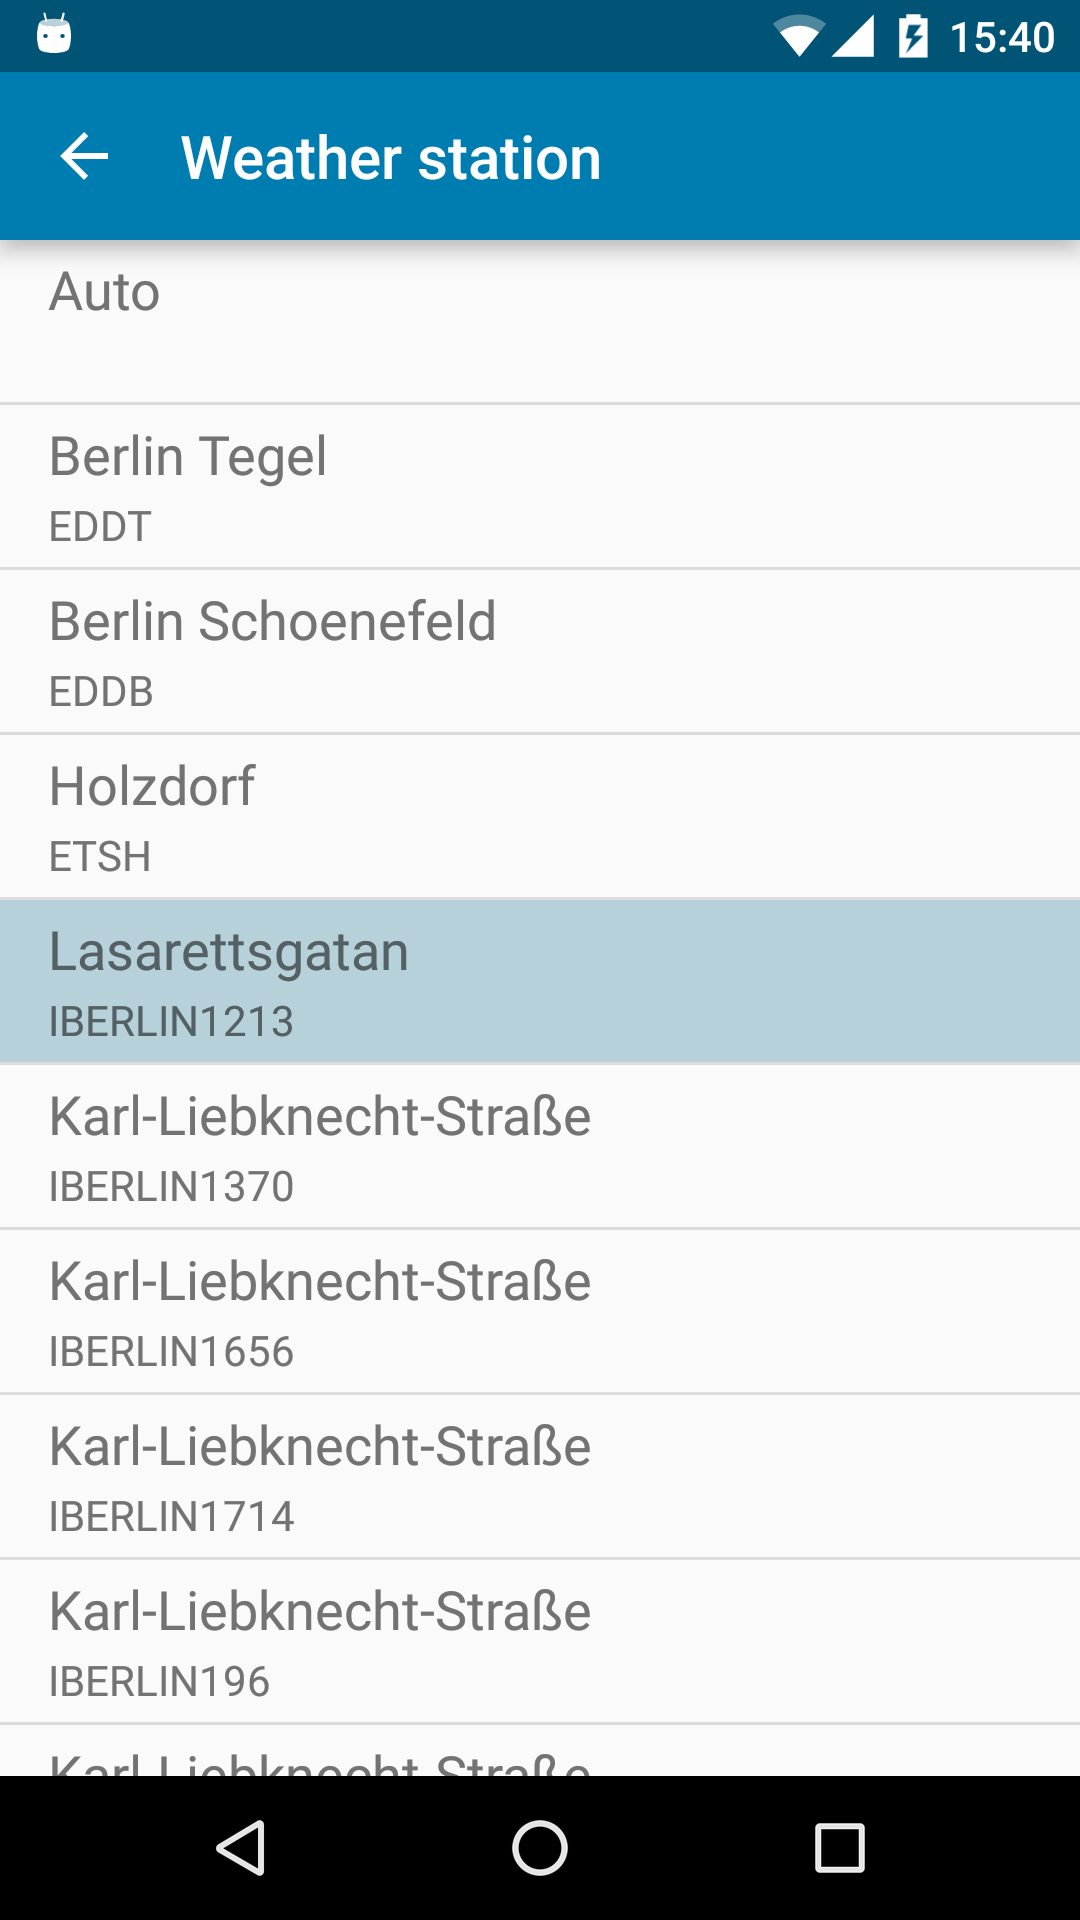
Task: Pick the Holzdorf ETSH station
Action: point(540,817)
